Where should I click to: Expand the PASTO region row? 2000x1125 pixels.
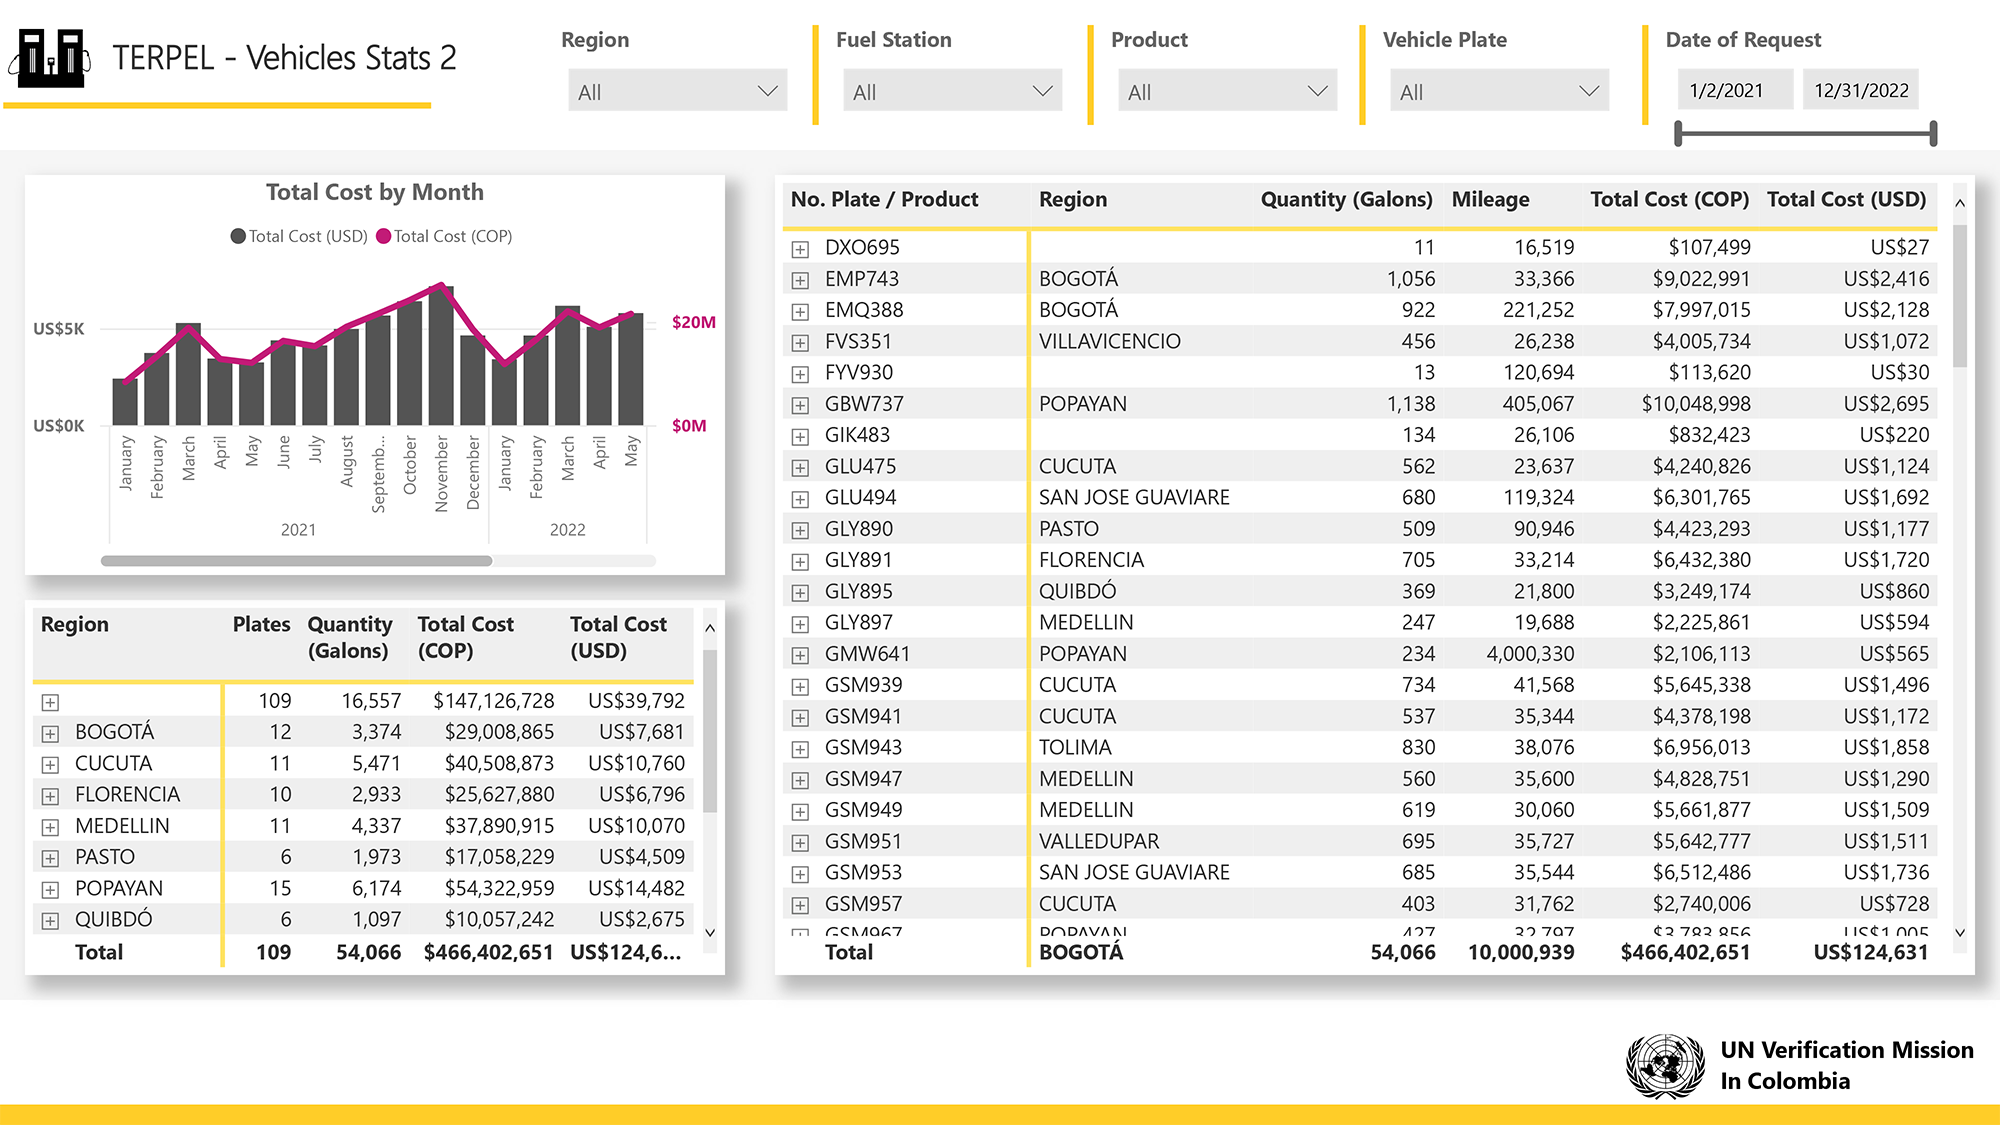pyautogui.click(x=50, y=858)
